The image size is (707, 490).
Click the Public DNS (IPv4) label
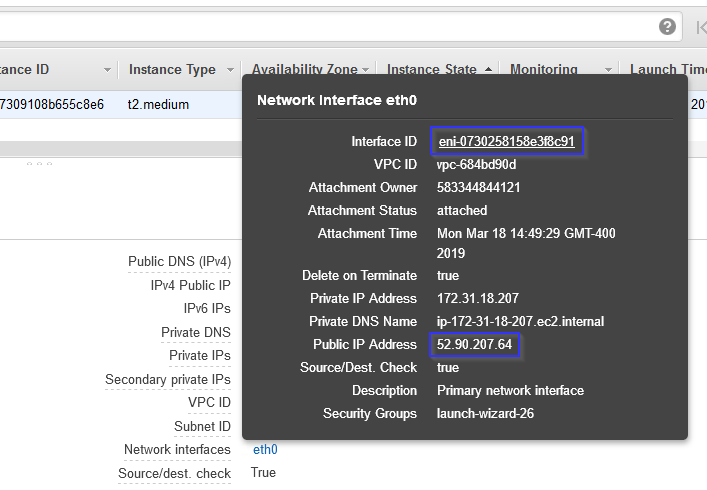[179, 261]
